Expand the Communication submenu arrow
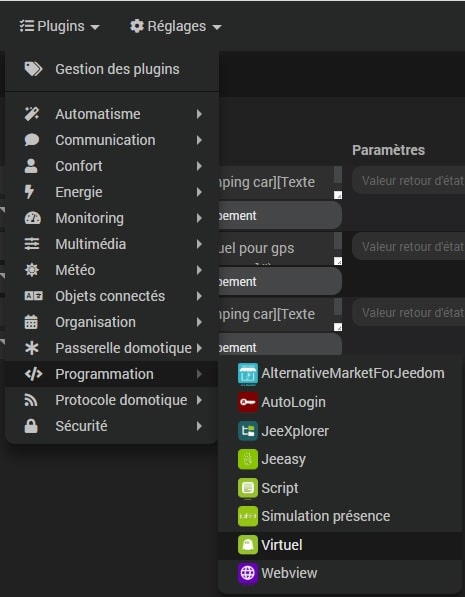This screenshot has width=465, height=597. coord(199,140)
